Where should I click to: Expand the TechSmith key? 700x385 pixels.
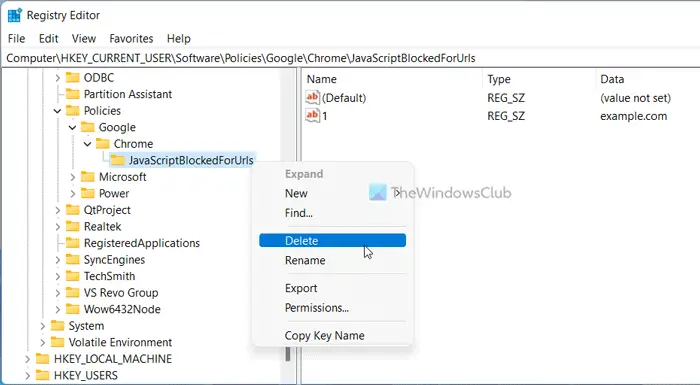pyautogui.click(x=58, y=276)
